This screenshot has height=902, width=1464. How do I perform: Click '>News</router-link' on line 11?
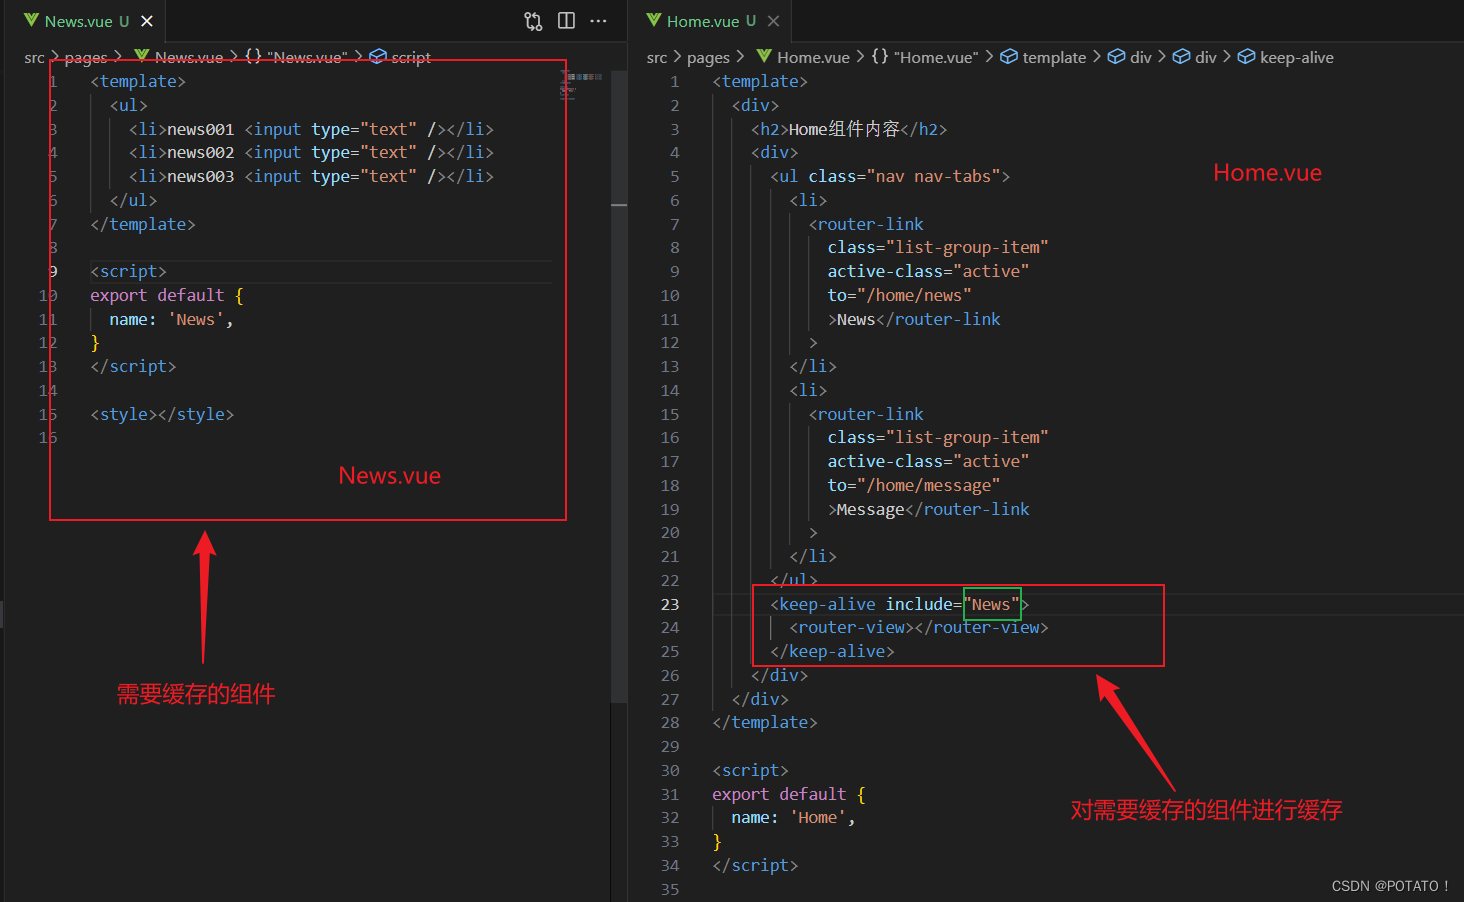coord(914,319)
